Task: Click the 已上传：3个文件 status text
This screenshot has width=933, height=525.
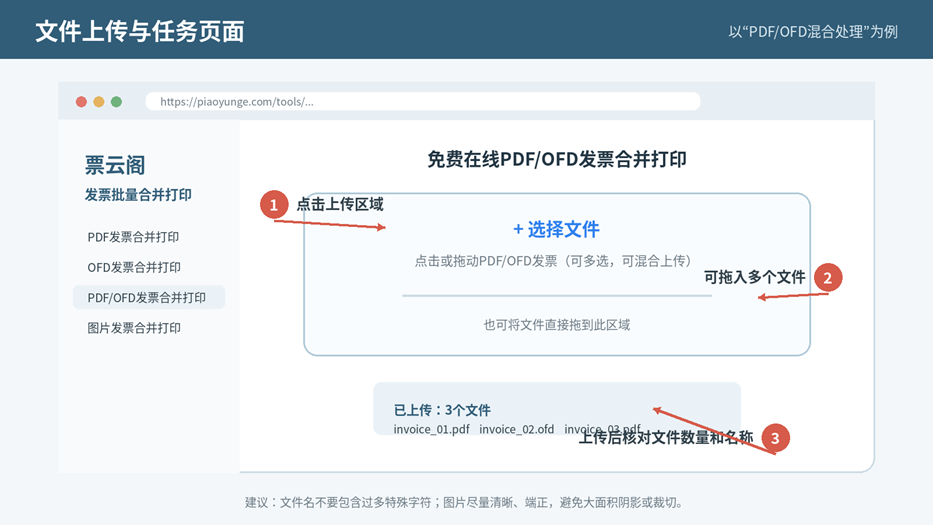Action: pyautogui.click(x=442, y=410)
